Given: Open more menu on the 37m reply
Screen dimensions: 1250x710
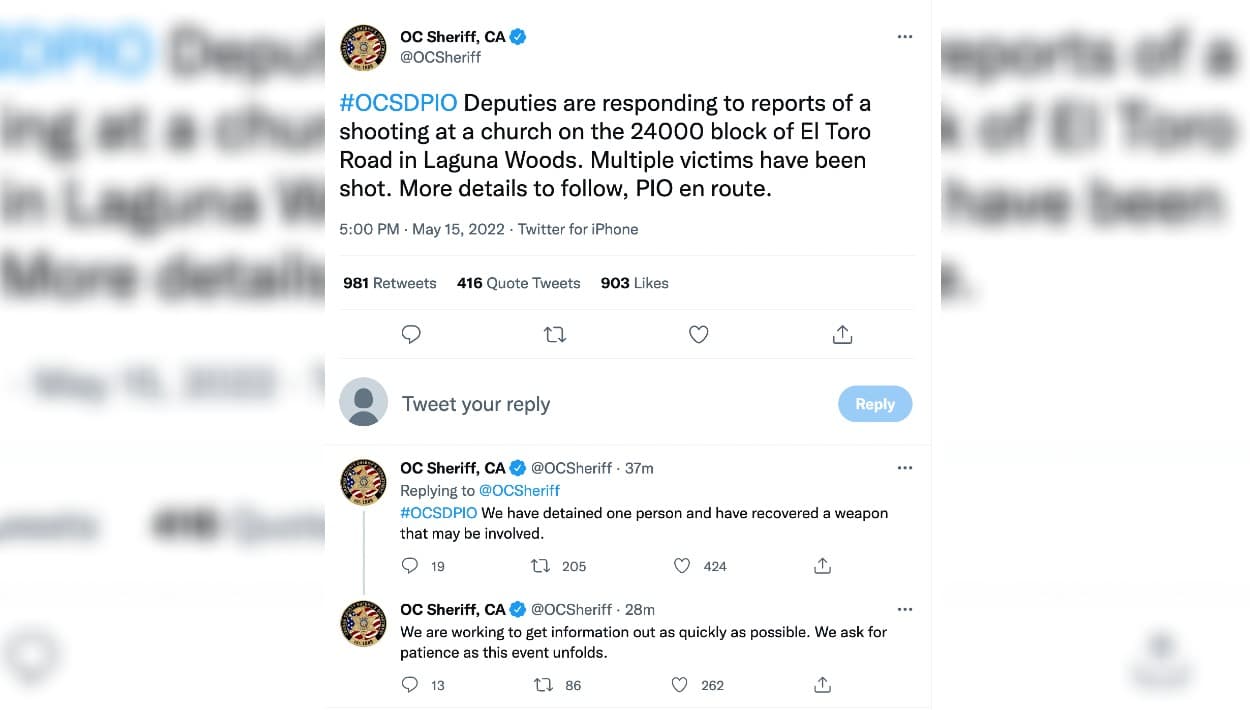Looking at the screenshot, I should pyautogui.click(x=905, y=467).
